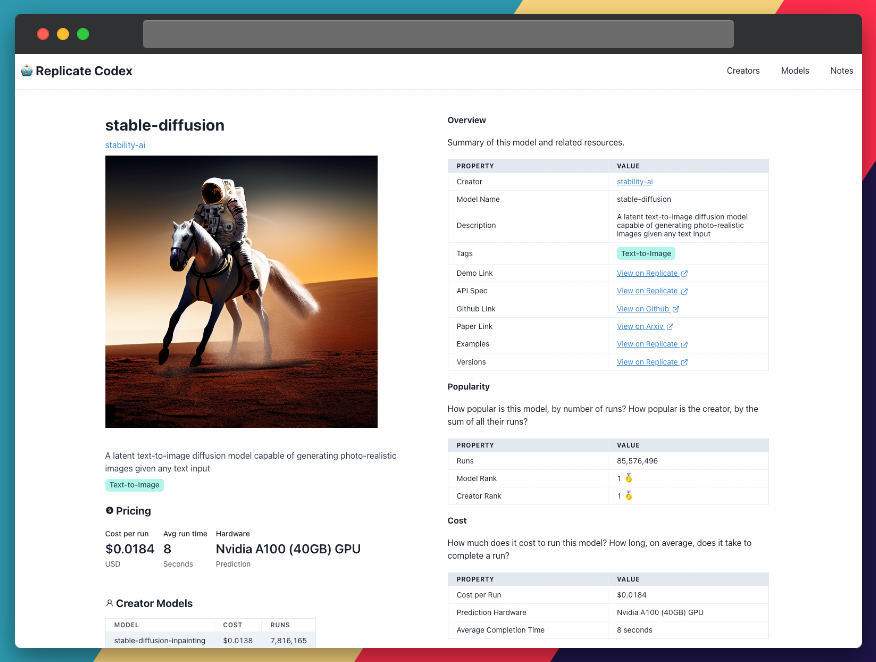Click the Pricing info icon

pos(110,511)
